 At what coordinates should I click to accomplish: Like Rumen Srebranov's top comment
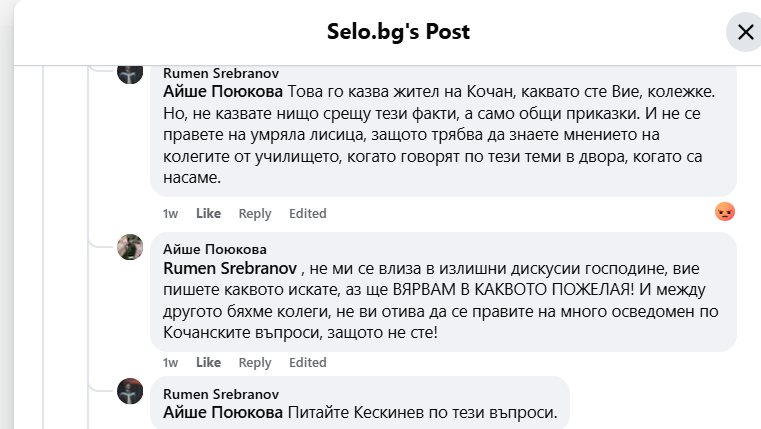click(208, 213)
